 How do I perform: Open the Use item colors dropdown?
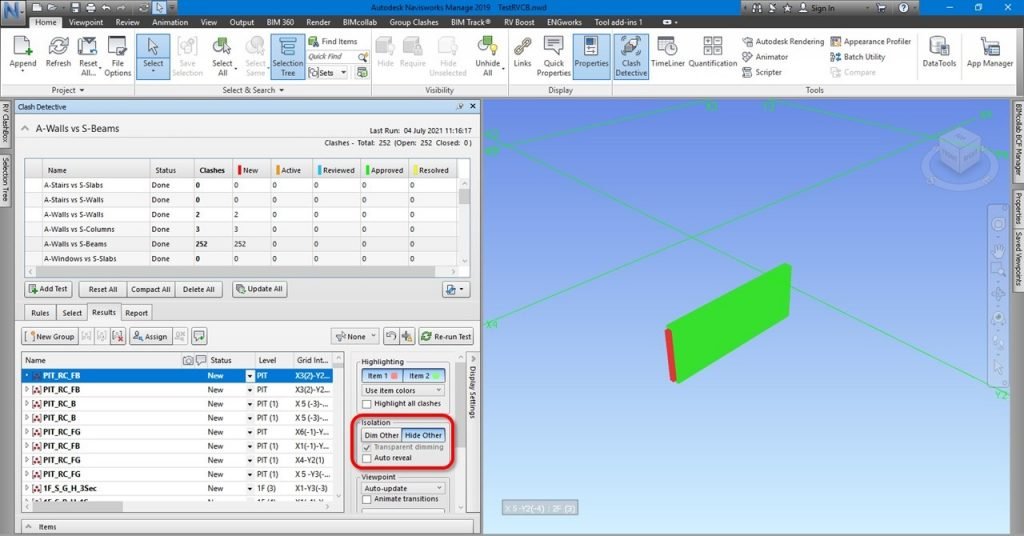(404, 390)
